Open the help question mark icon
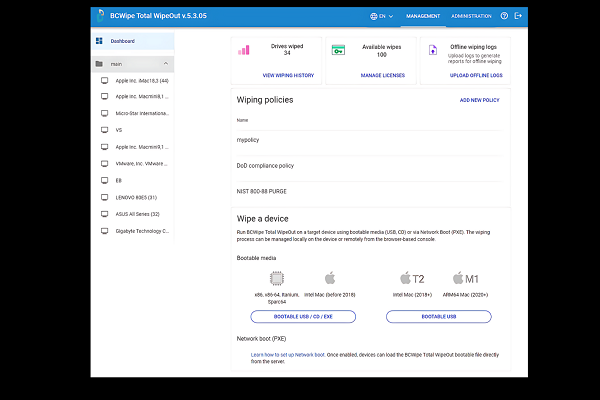 click(x=503, y=16)
